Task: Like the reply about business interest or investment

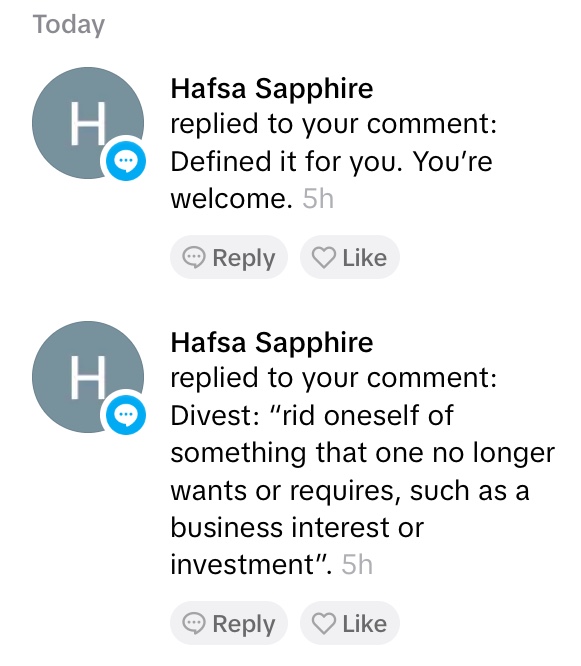Action: coord(350,624)
